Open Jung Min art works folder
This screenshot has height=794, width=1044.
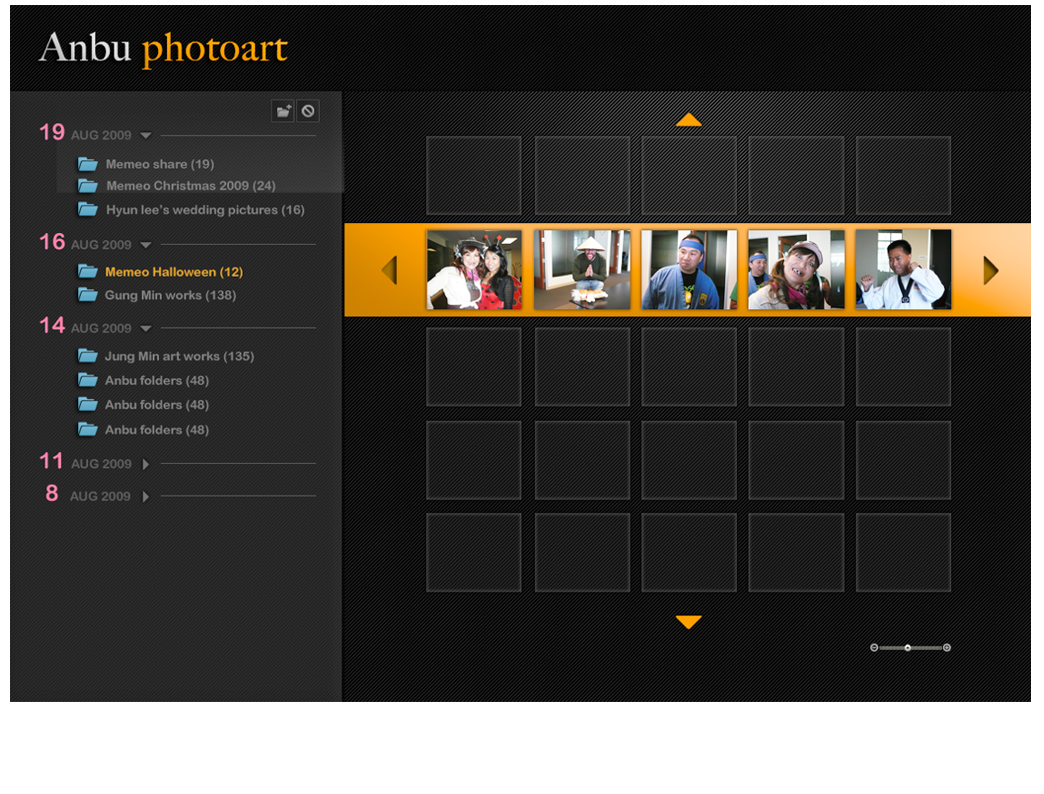(x=178, y=356)
